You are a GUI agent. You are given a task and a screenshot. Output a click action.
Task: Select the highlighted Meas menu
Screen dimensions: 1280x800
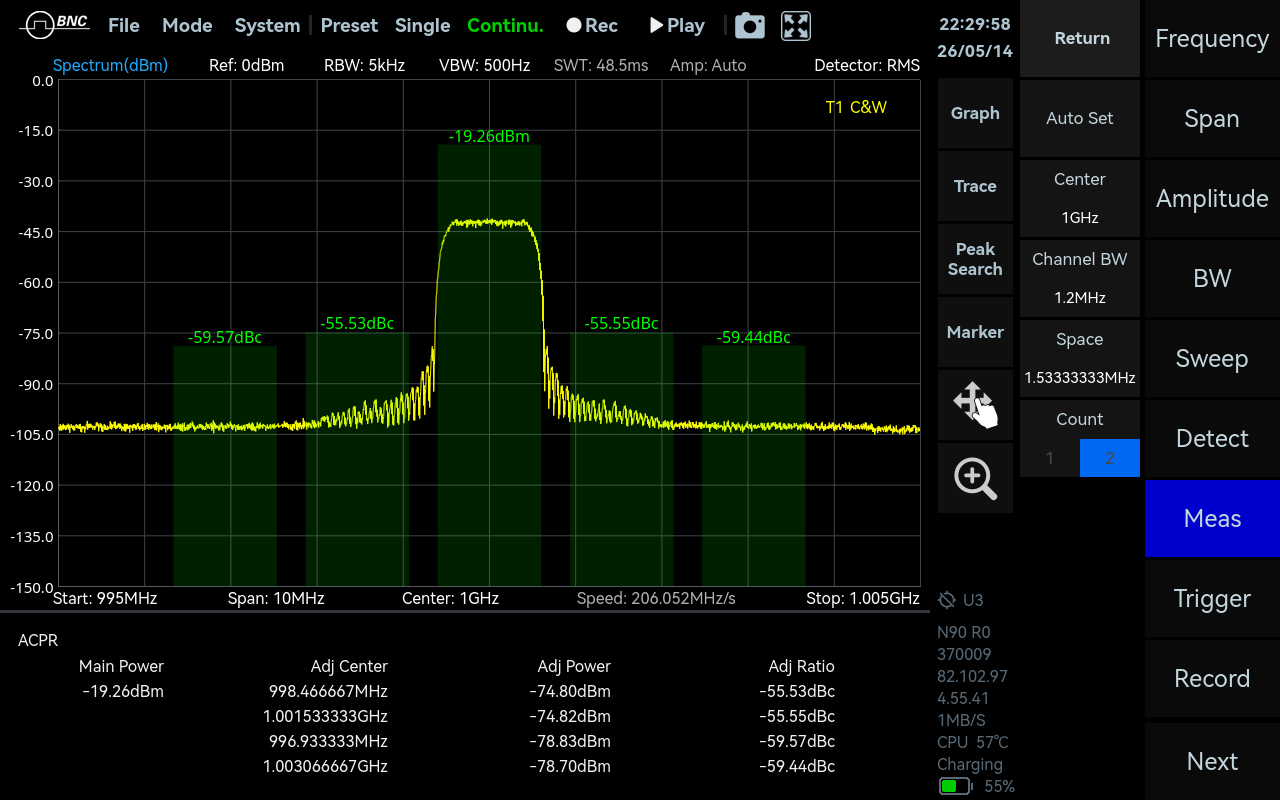pos(1212,518)
